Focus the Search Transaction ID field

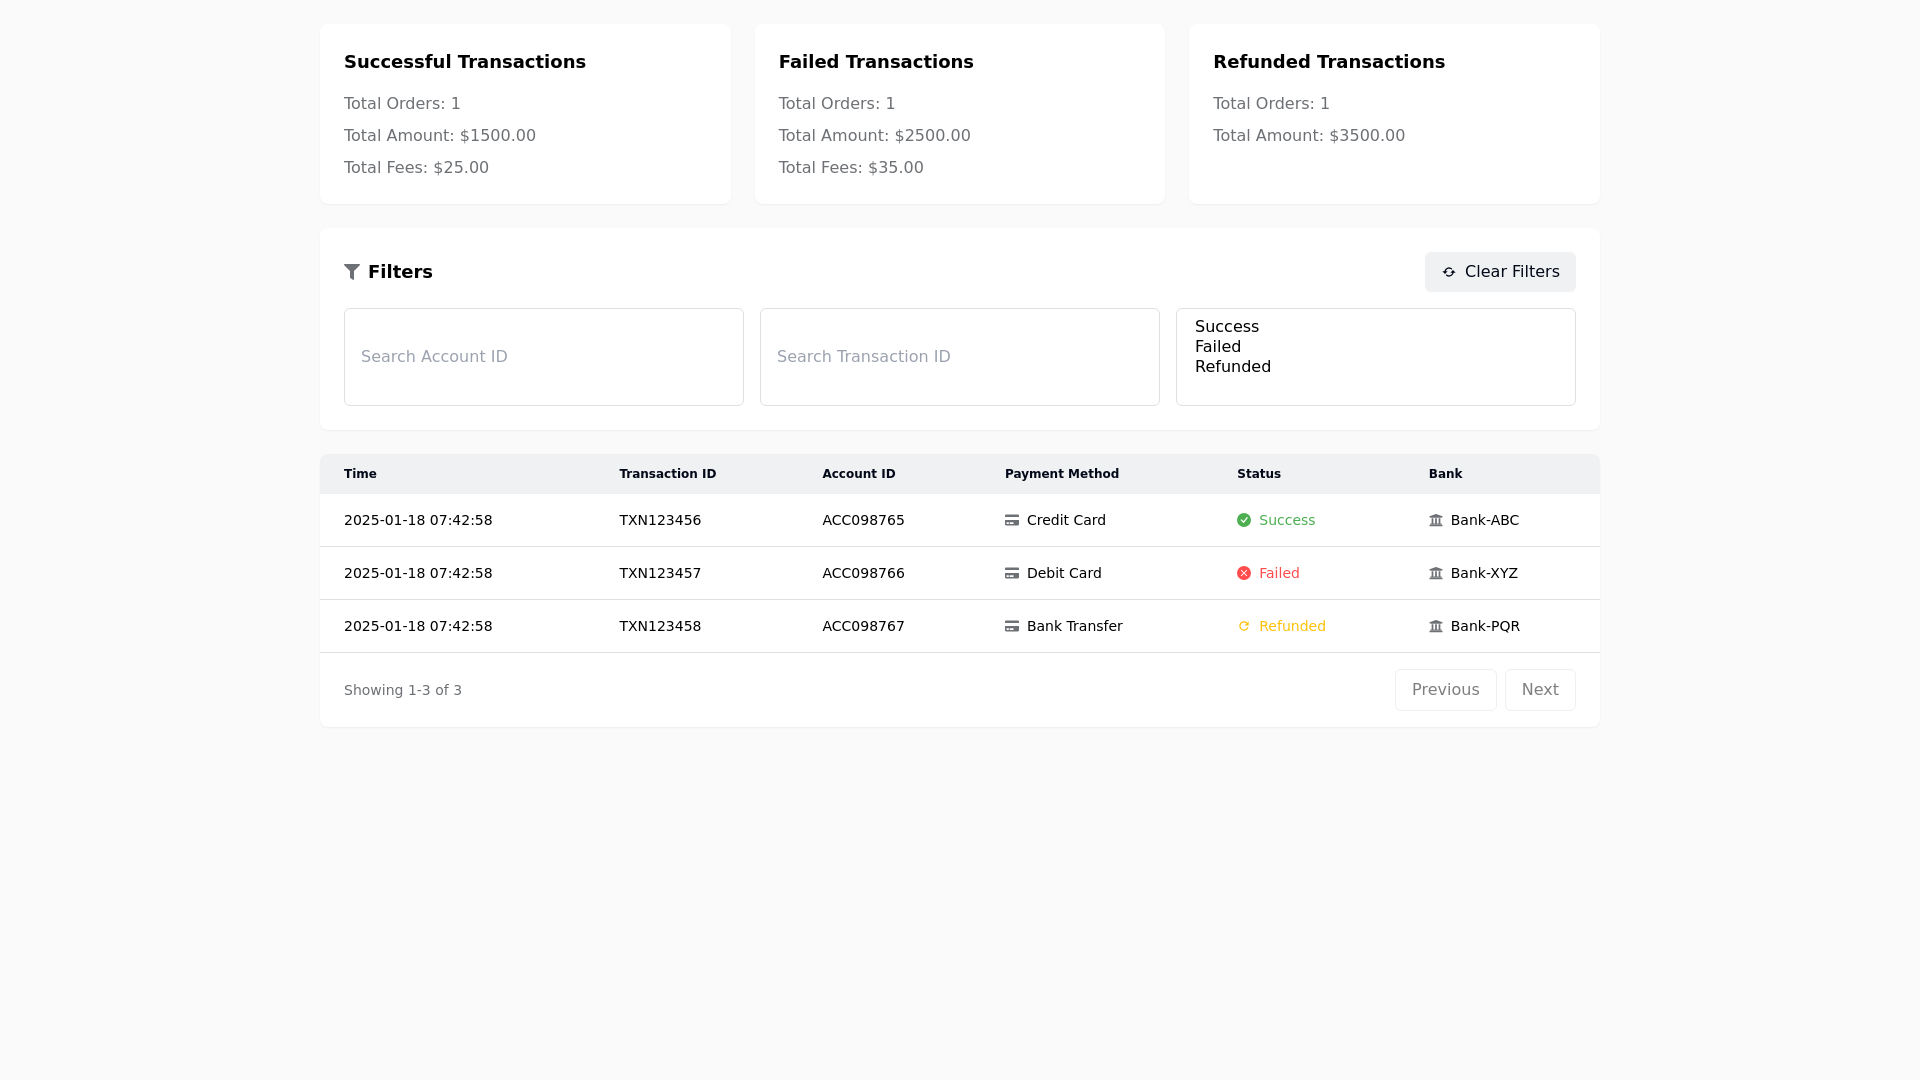tap(960, 357)
